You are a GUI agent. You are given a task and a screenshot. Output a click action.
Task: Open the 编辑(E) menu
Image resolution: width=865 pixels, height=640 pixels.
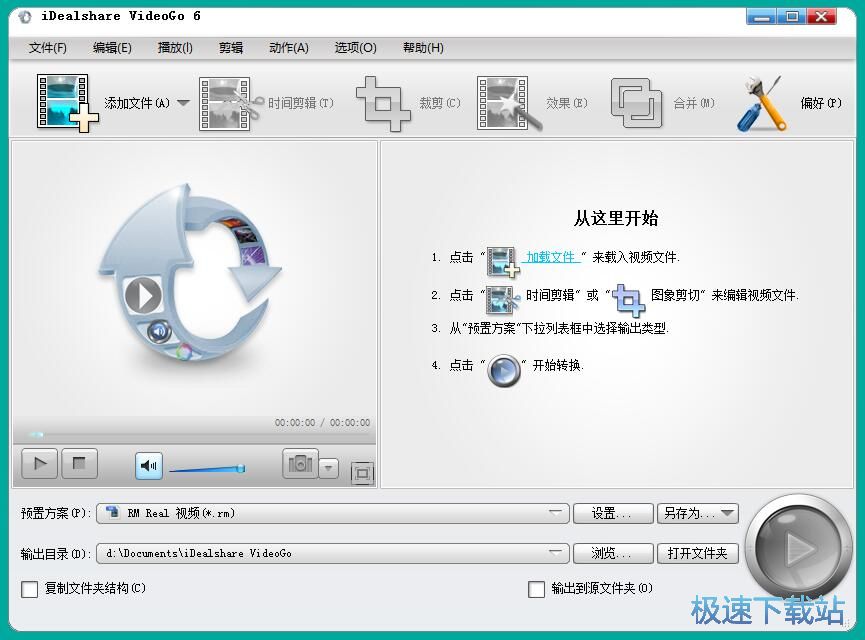112,48
